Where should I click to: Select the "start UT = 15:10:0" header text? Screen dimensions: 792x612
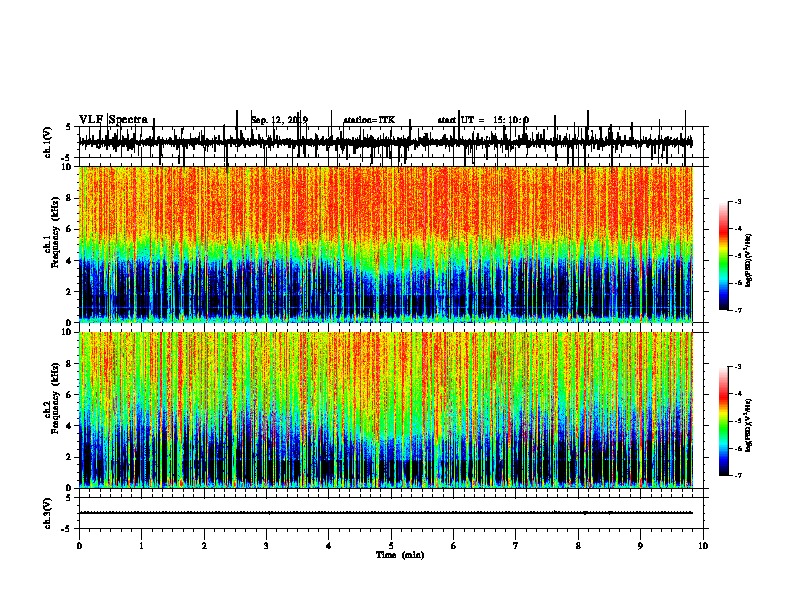[x=483, y=120]
